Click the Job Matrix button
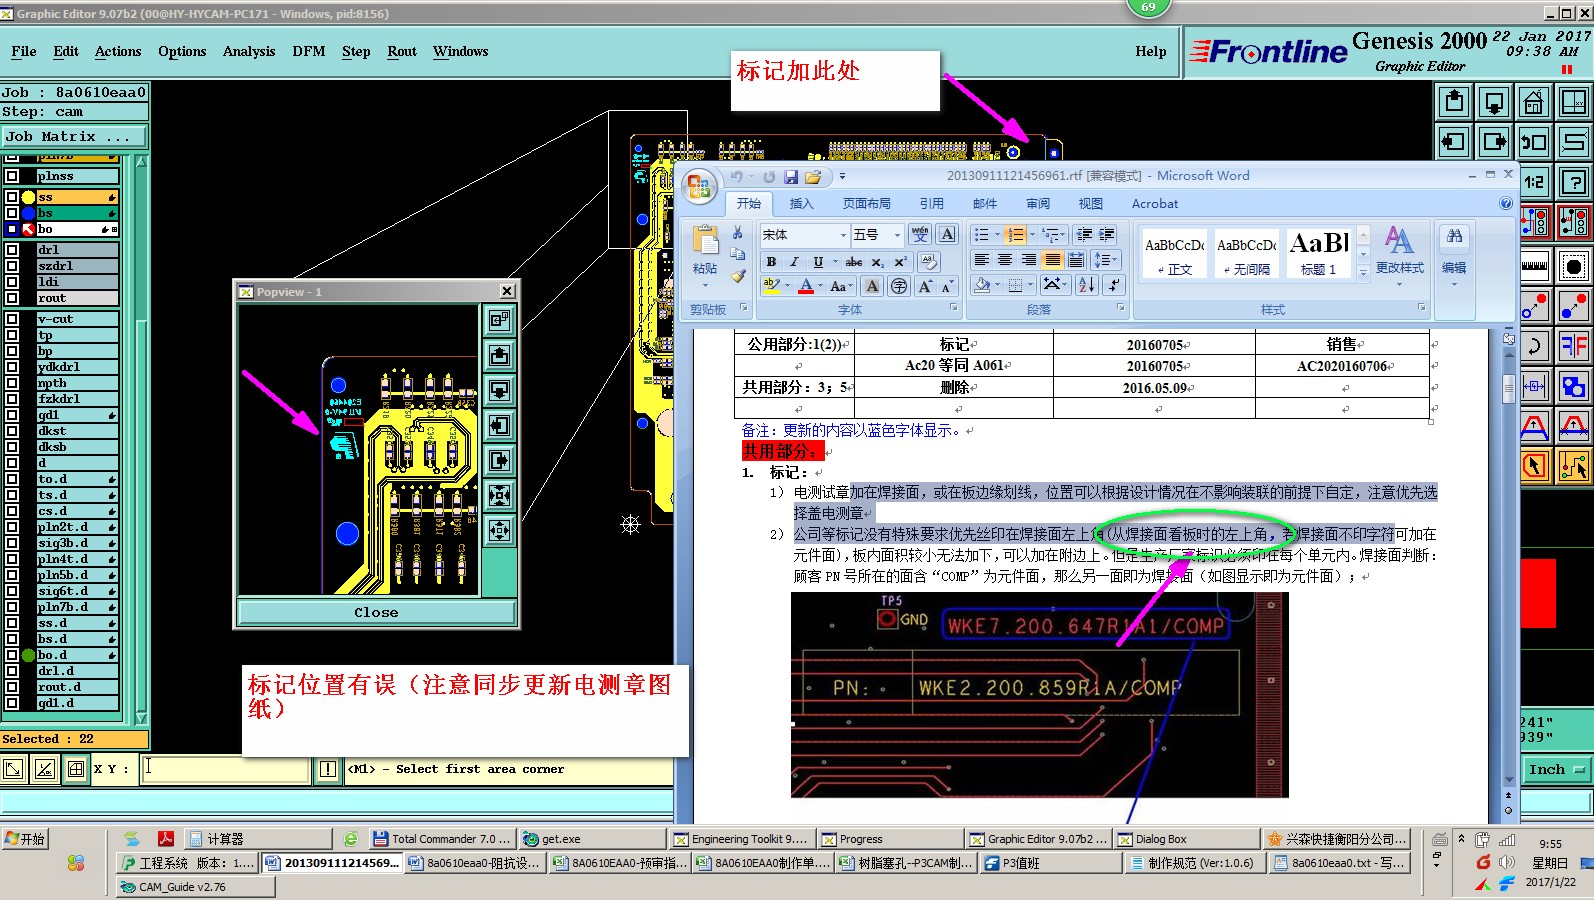 pos(74,136)
